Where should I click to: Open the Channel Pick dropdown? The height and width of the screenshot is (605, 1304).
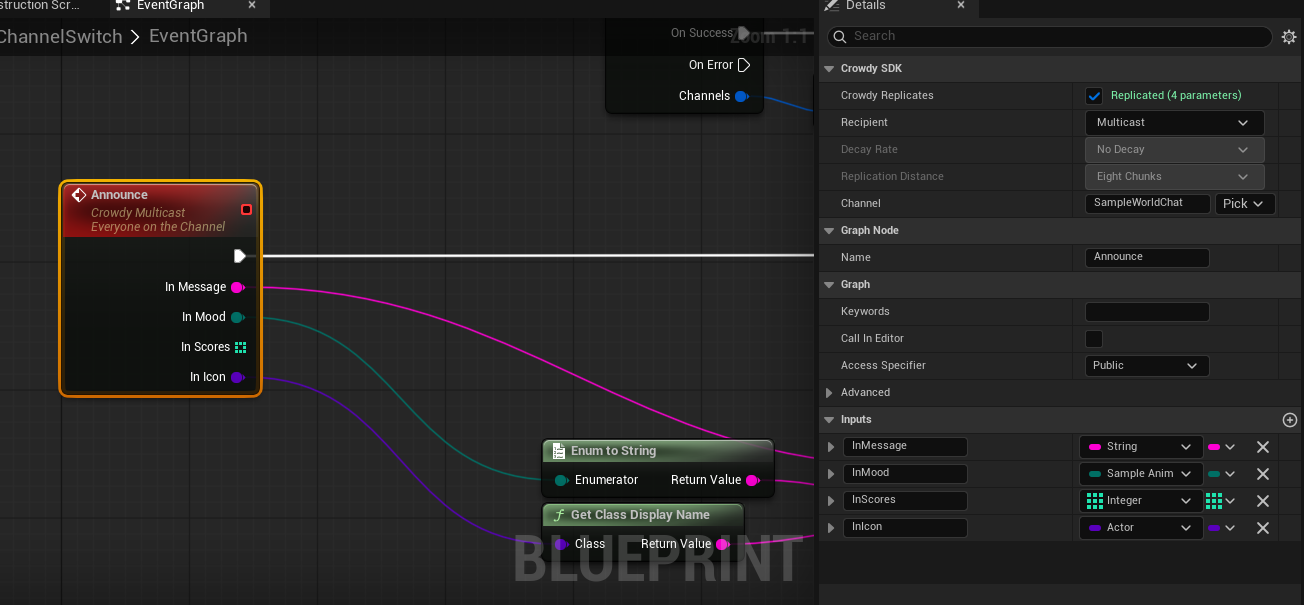coord(1245,204)
